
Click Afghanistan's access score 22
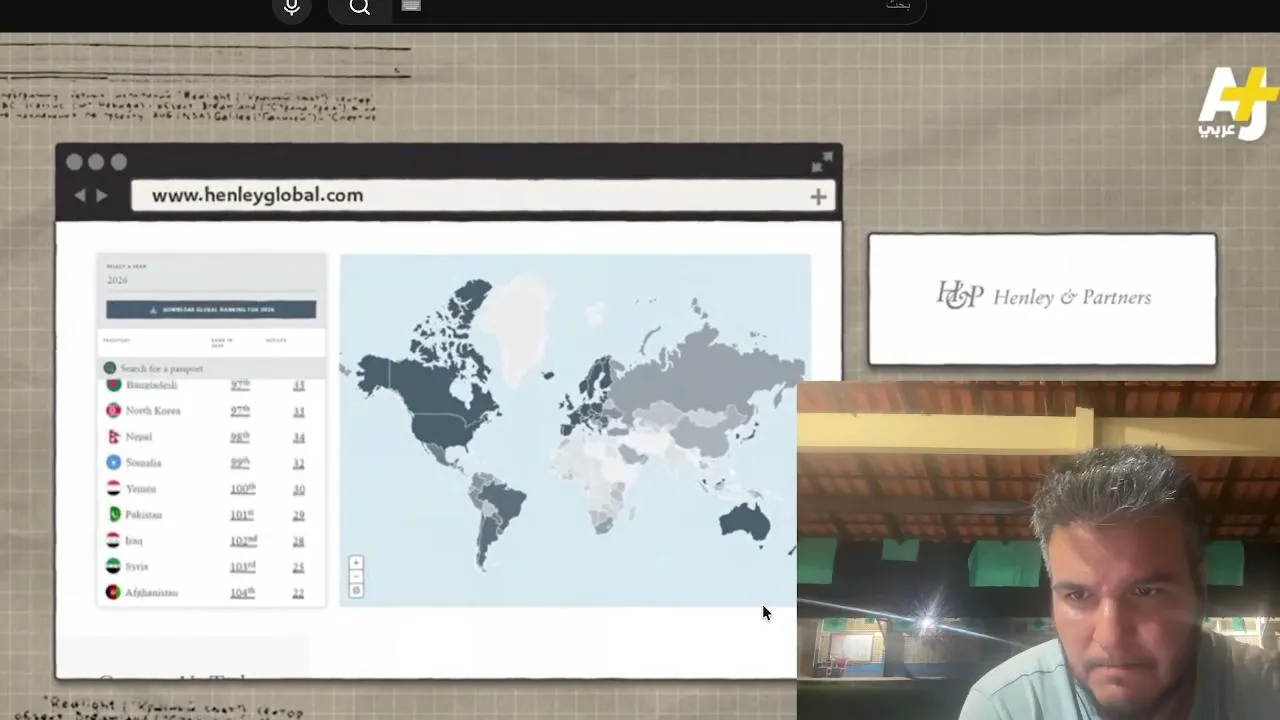298,593
